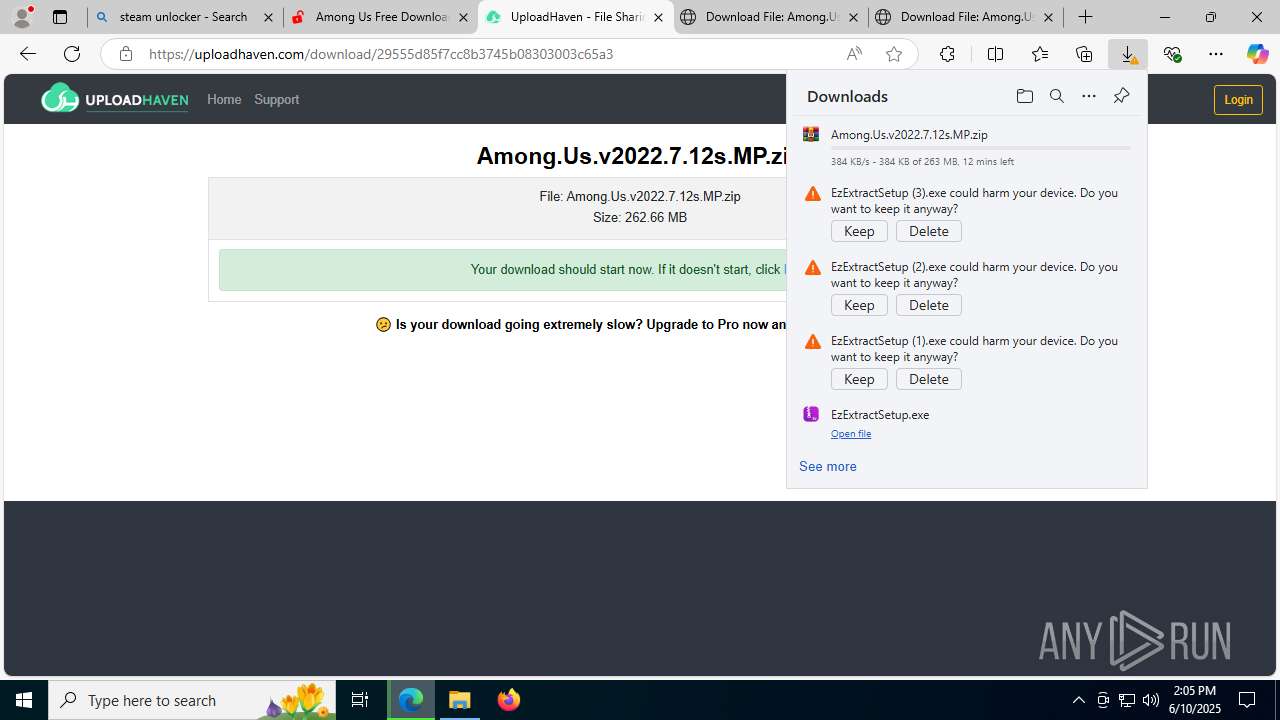This screenshot has height=720, width=1280.
Task: Add this page to favorites star
Action: (x=894, y=54)
